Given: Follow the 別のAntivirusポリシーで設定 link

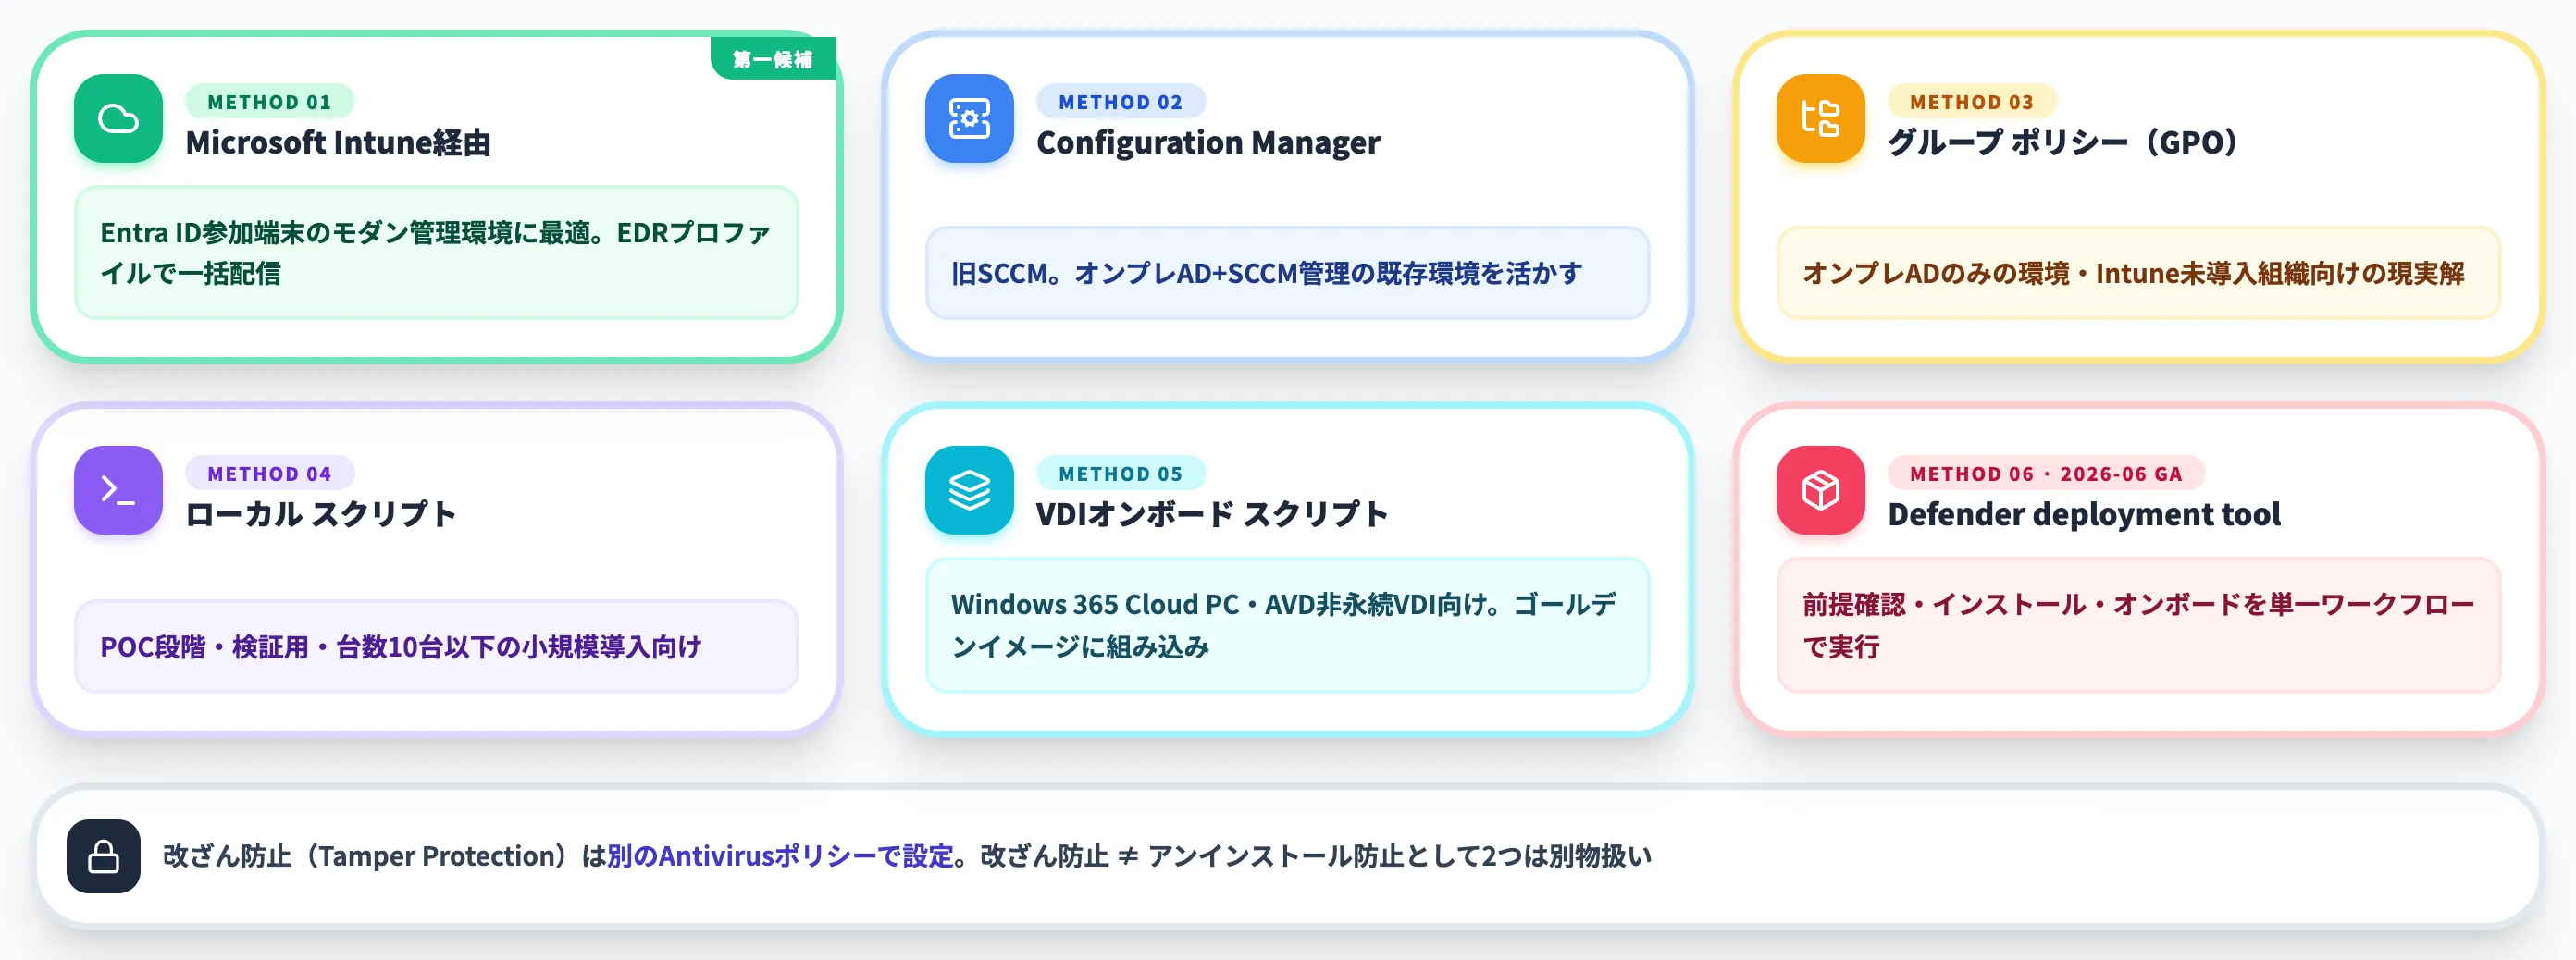Looking at the screenshot, I should (780, 856).
